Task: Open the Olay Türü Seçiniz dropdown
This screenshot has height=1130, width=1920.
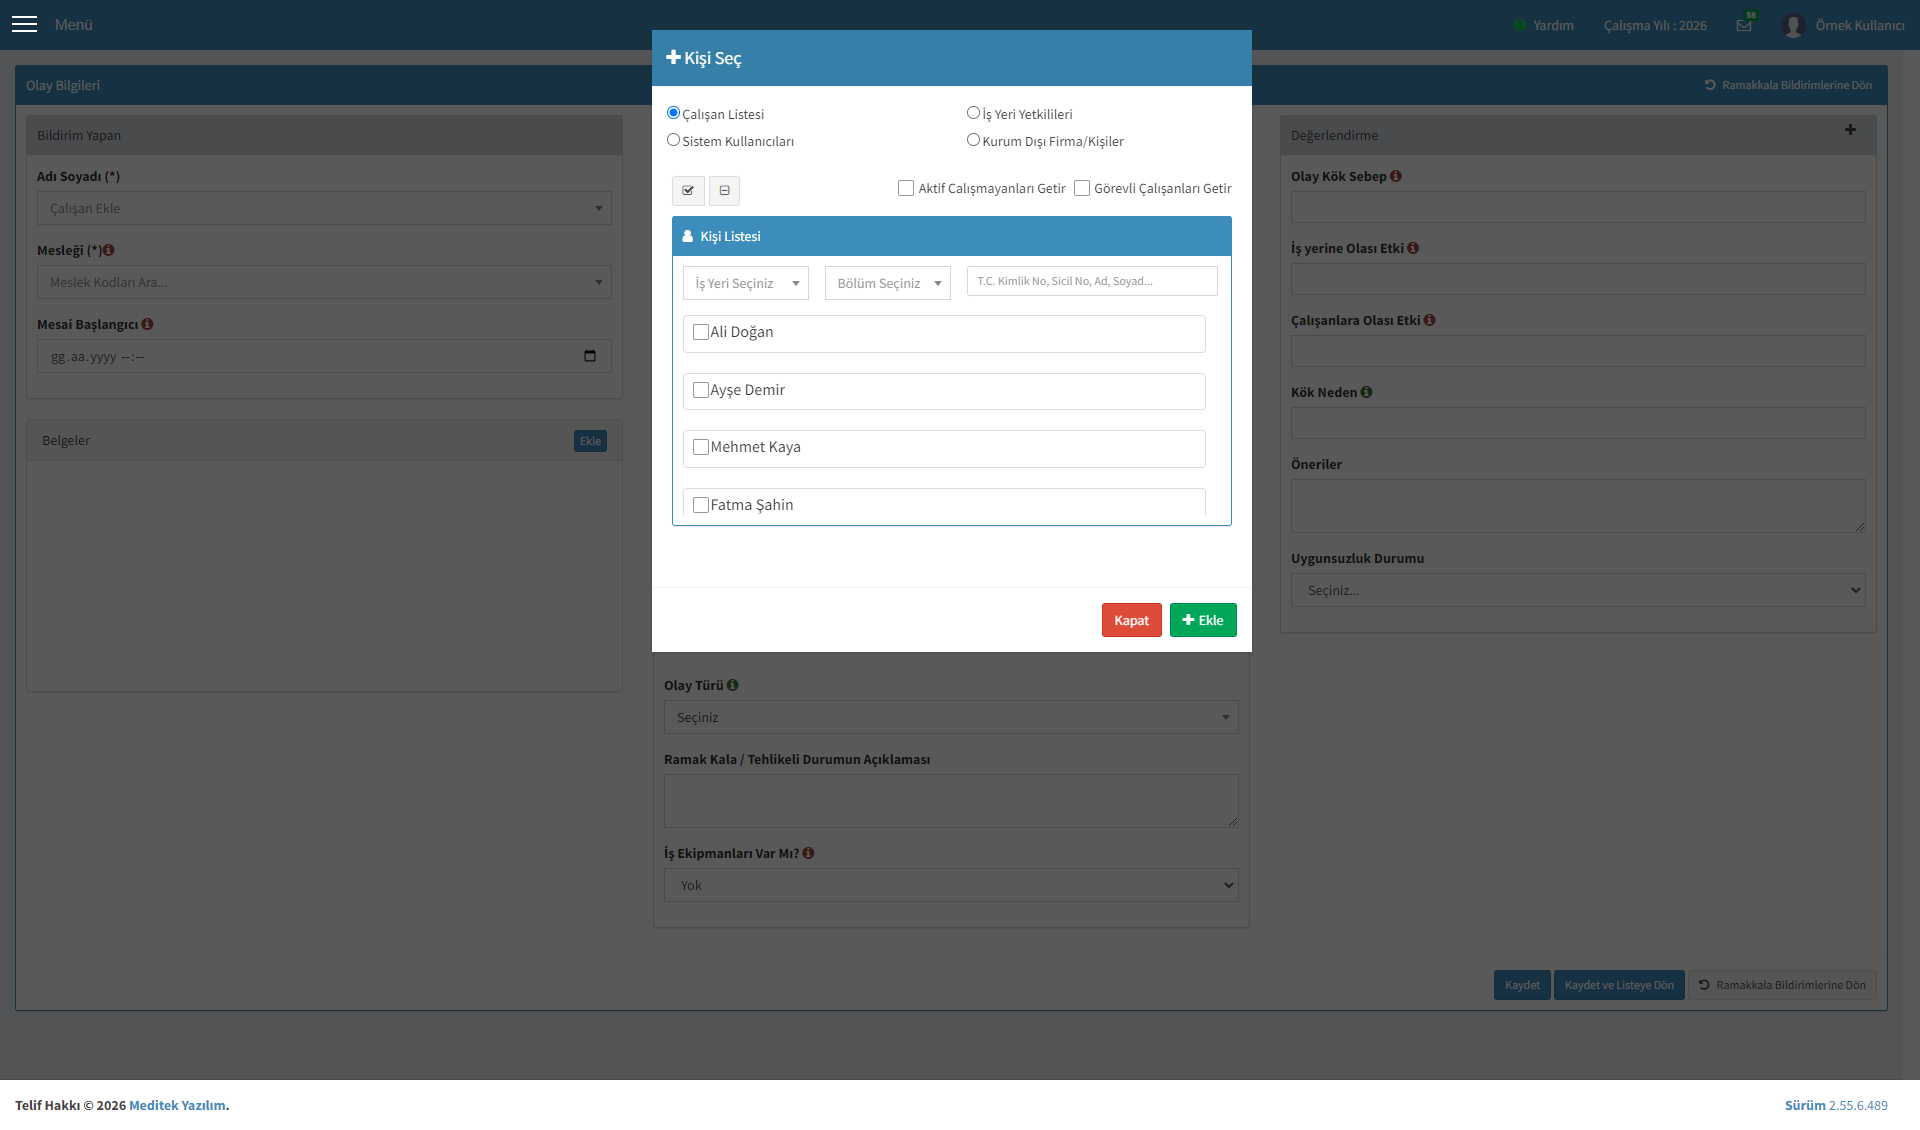Action: (951, 717)
